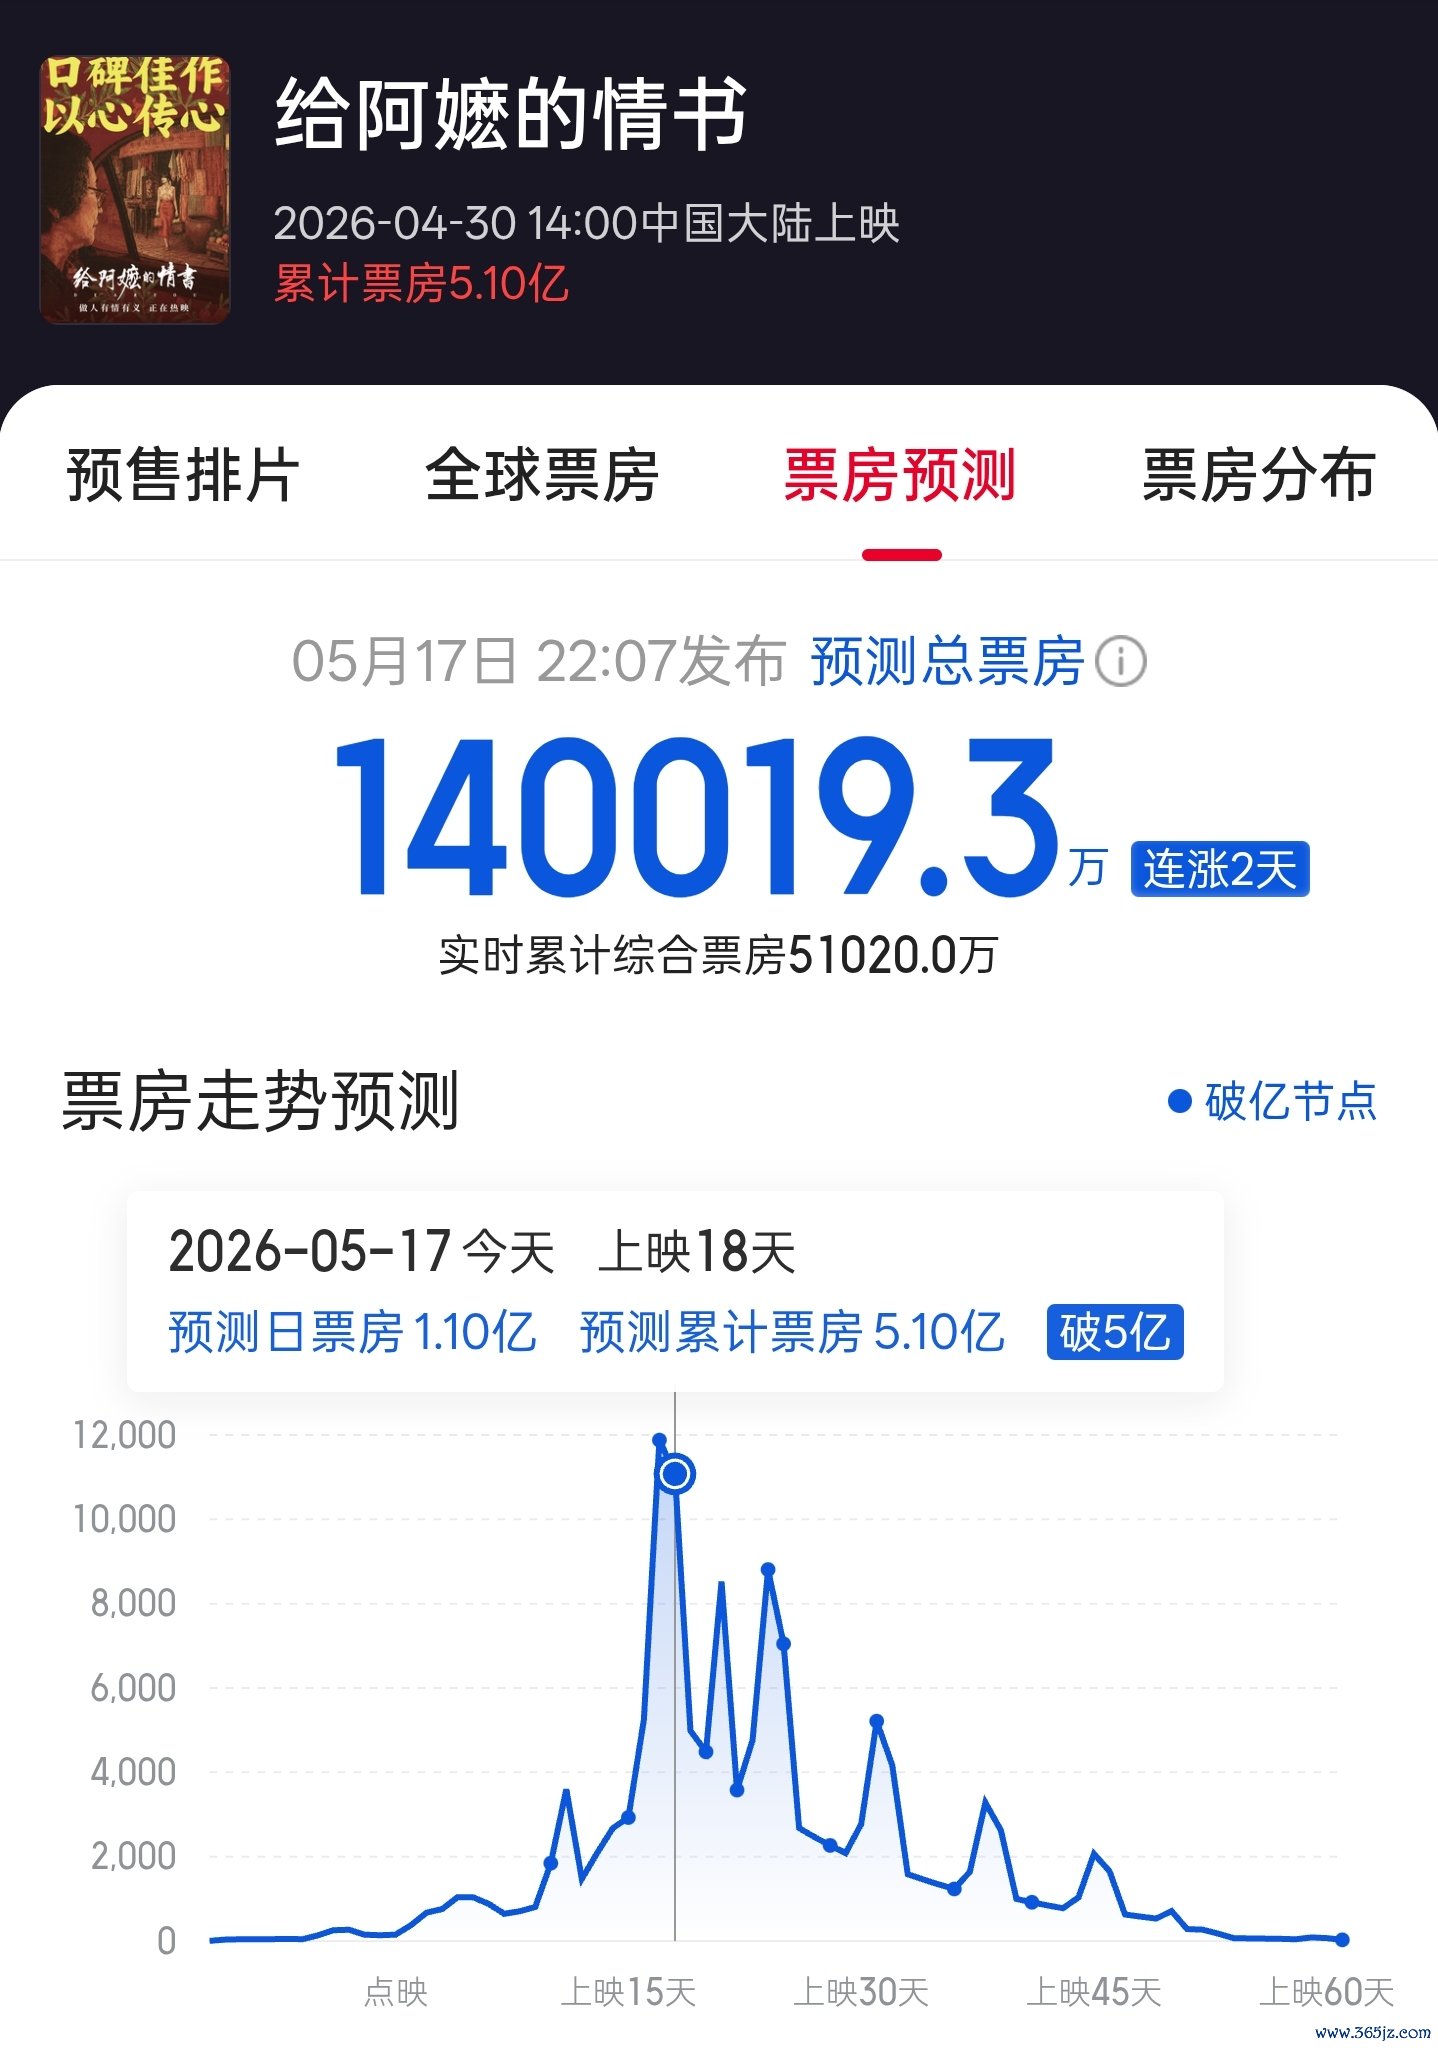This screenshot has width=1438, height=2048.
Task: Tap the 上映18天 tooltip text
Action: coord(696,1252)
